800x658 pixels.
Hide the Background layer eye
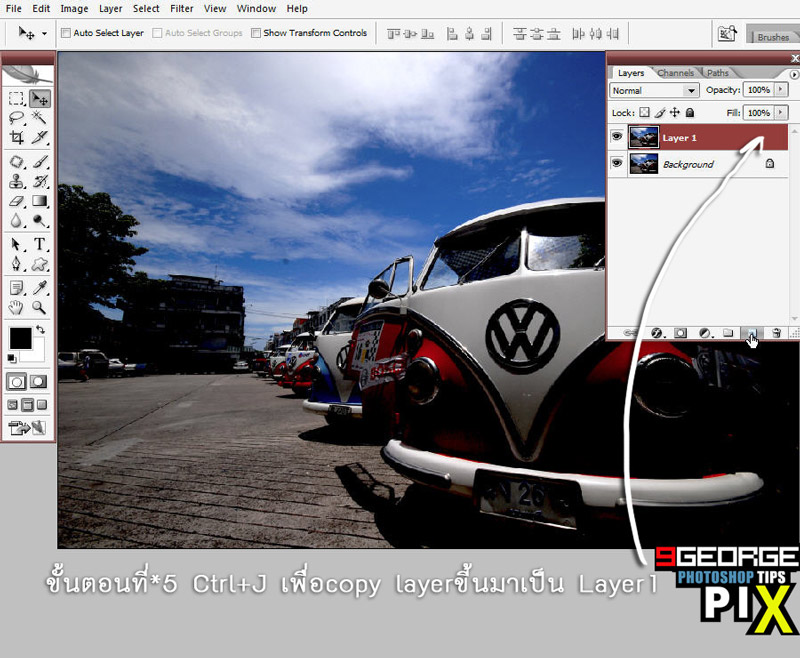(x=617, y=163)
